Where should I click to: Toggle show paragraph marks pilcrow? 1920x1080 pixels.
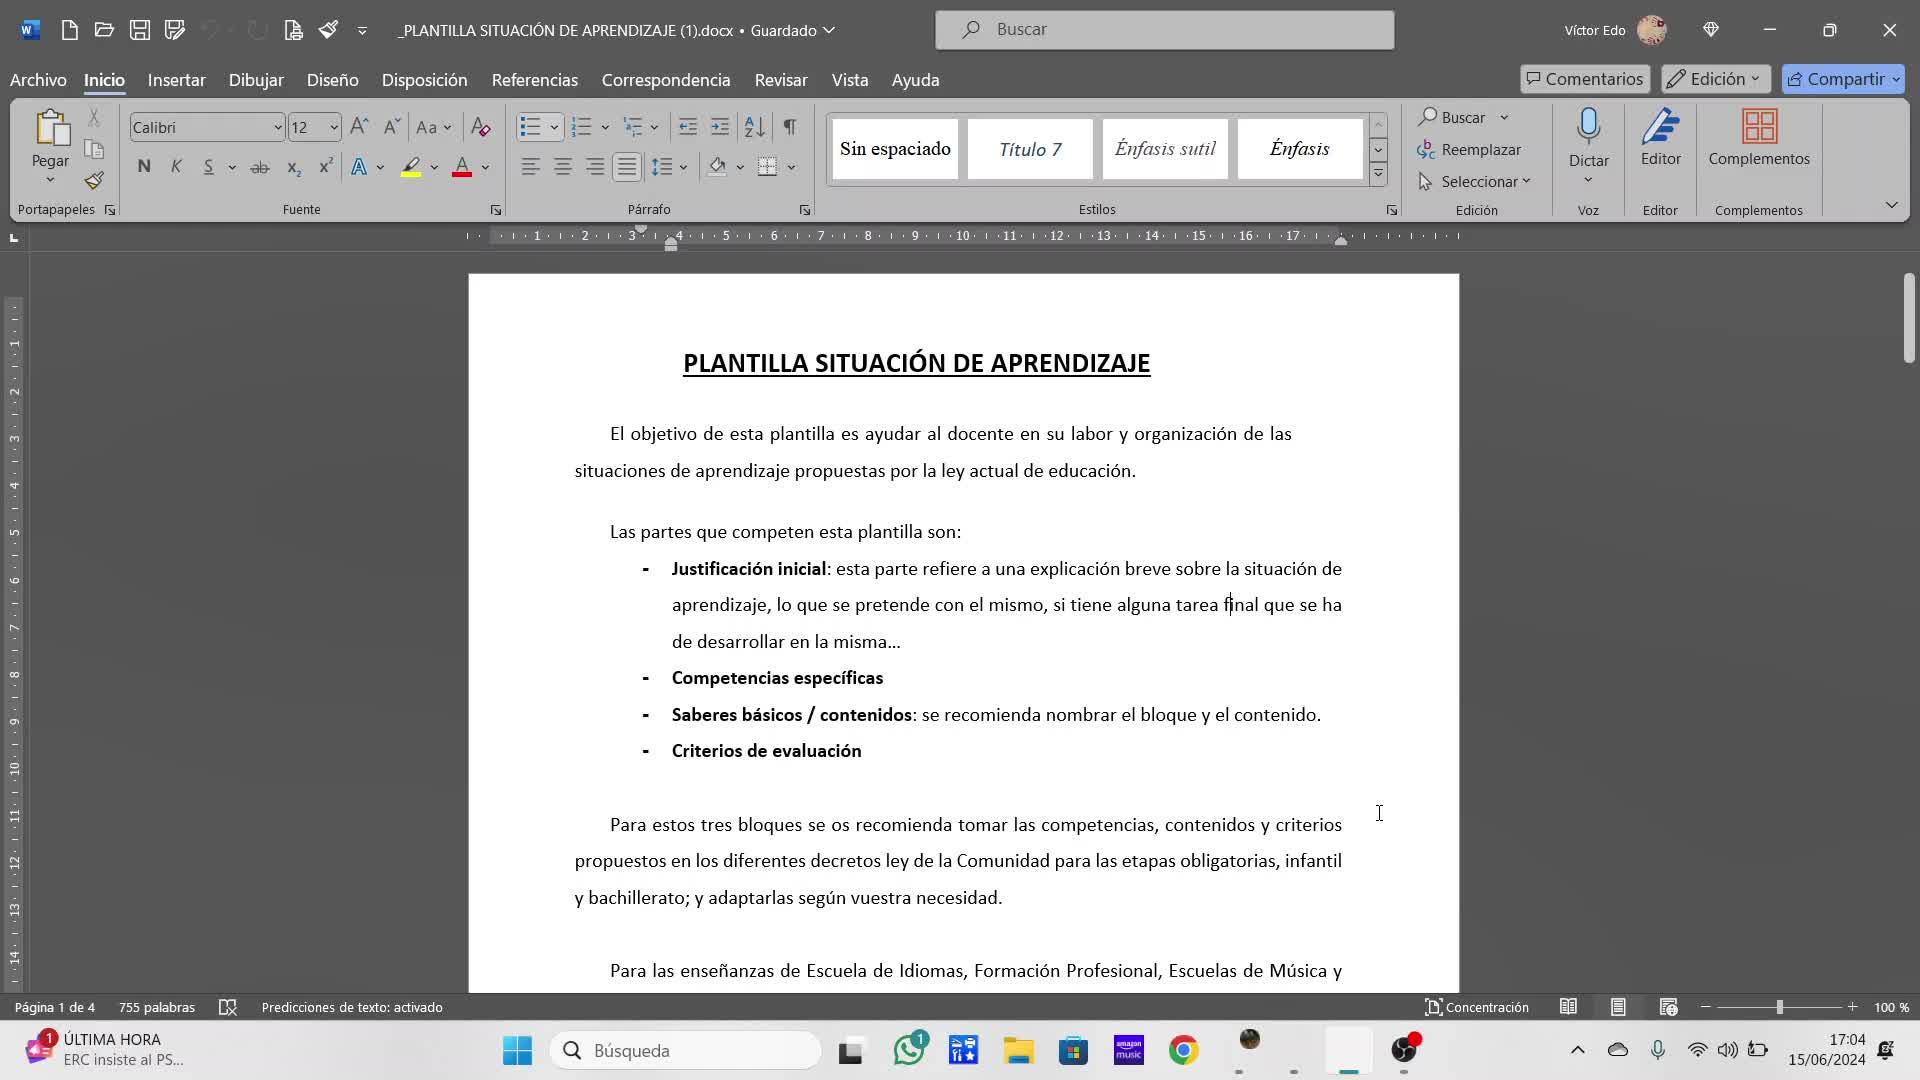(790, 127)
